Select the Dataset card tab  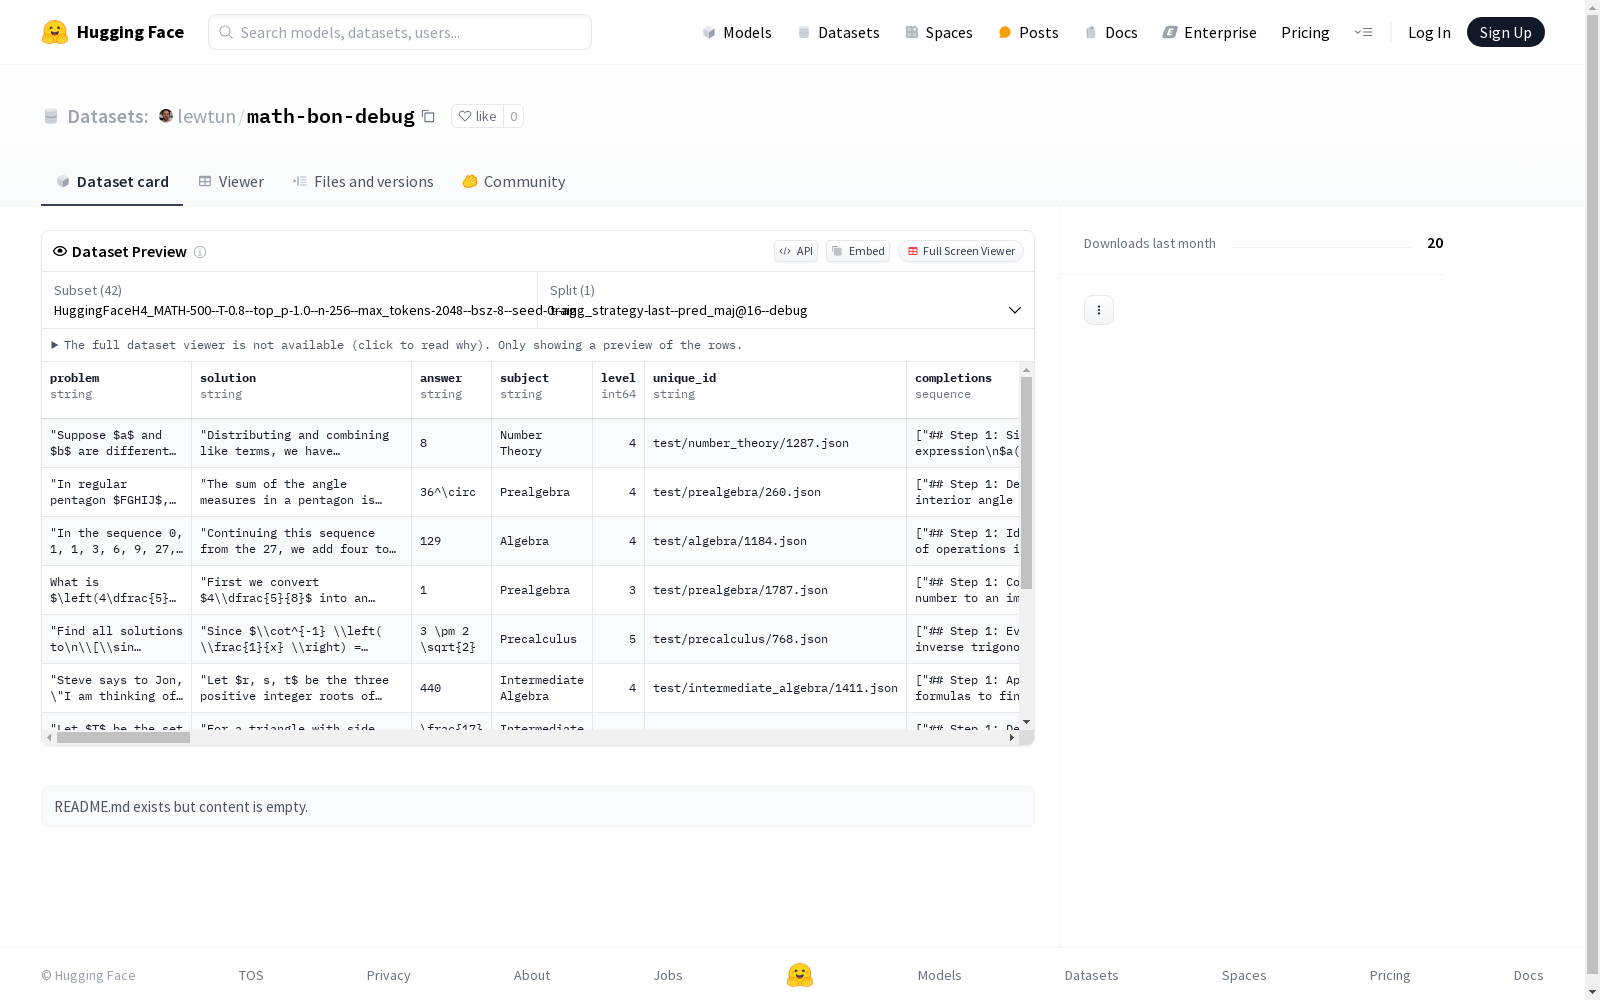[x=112, y=181]
